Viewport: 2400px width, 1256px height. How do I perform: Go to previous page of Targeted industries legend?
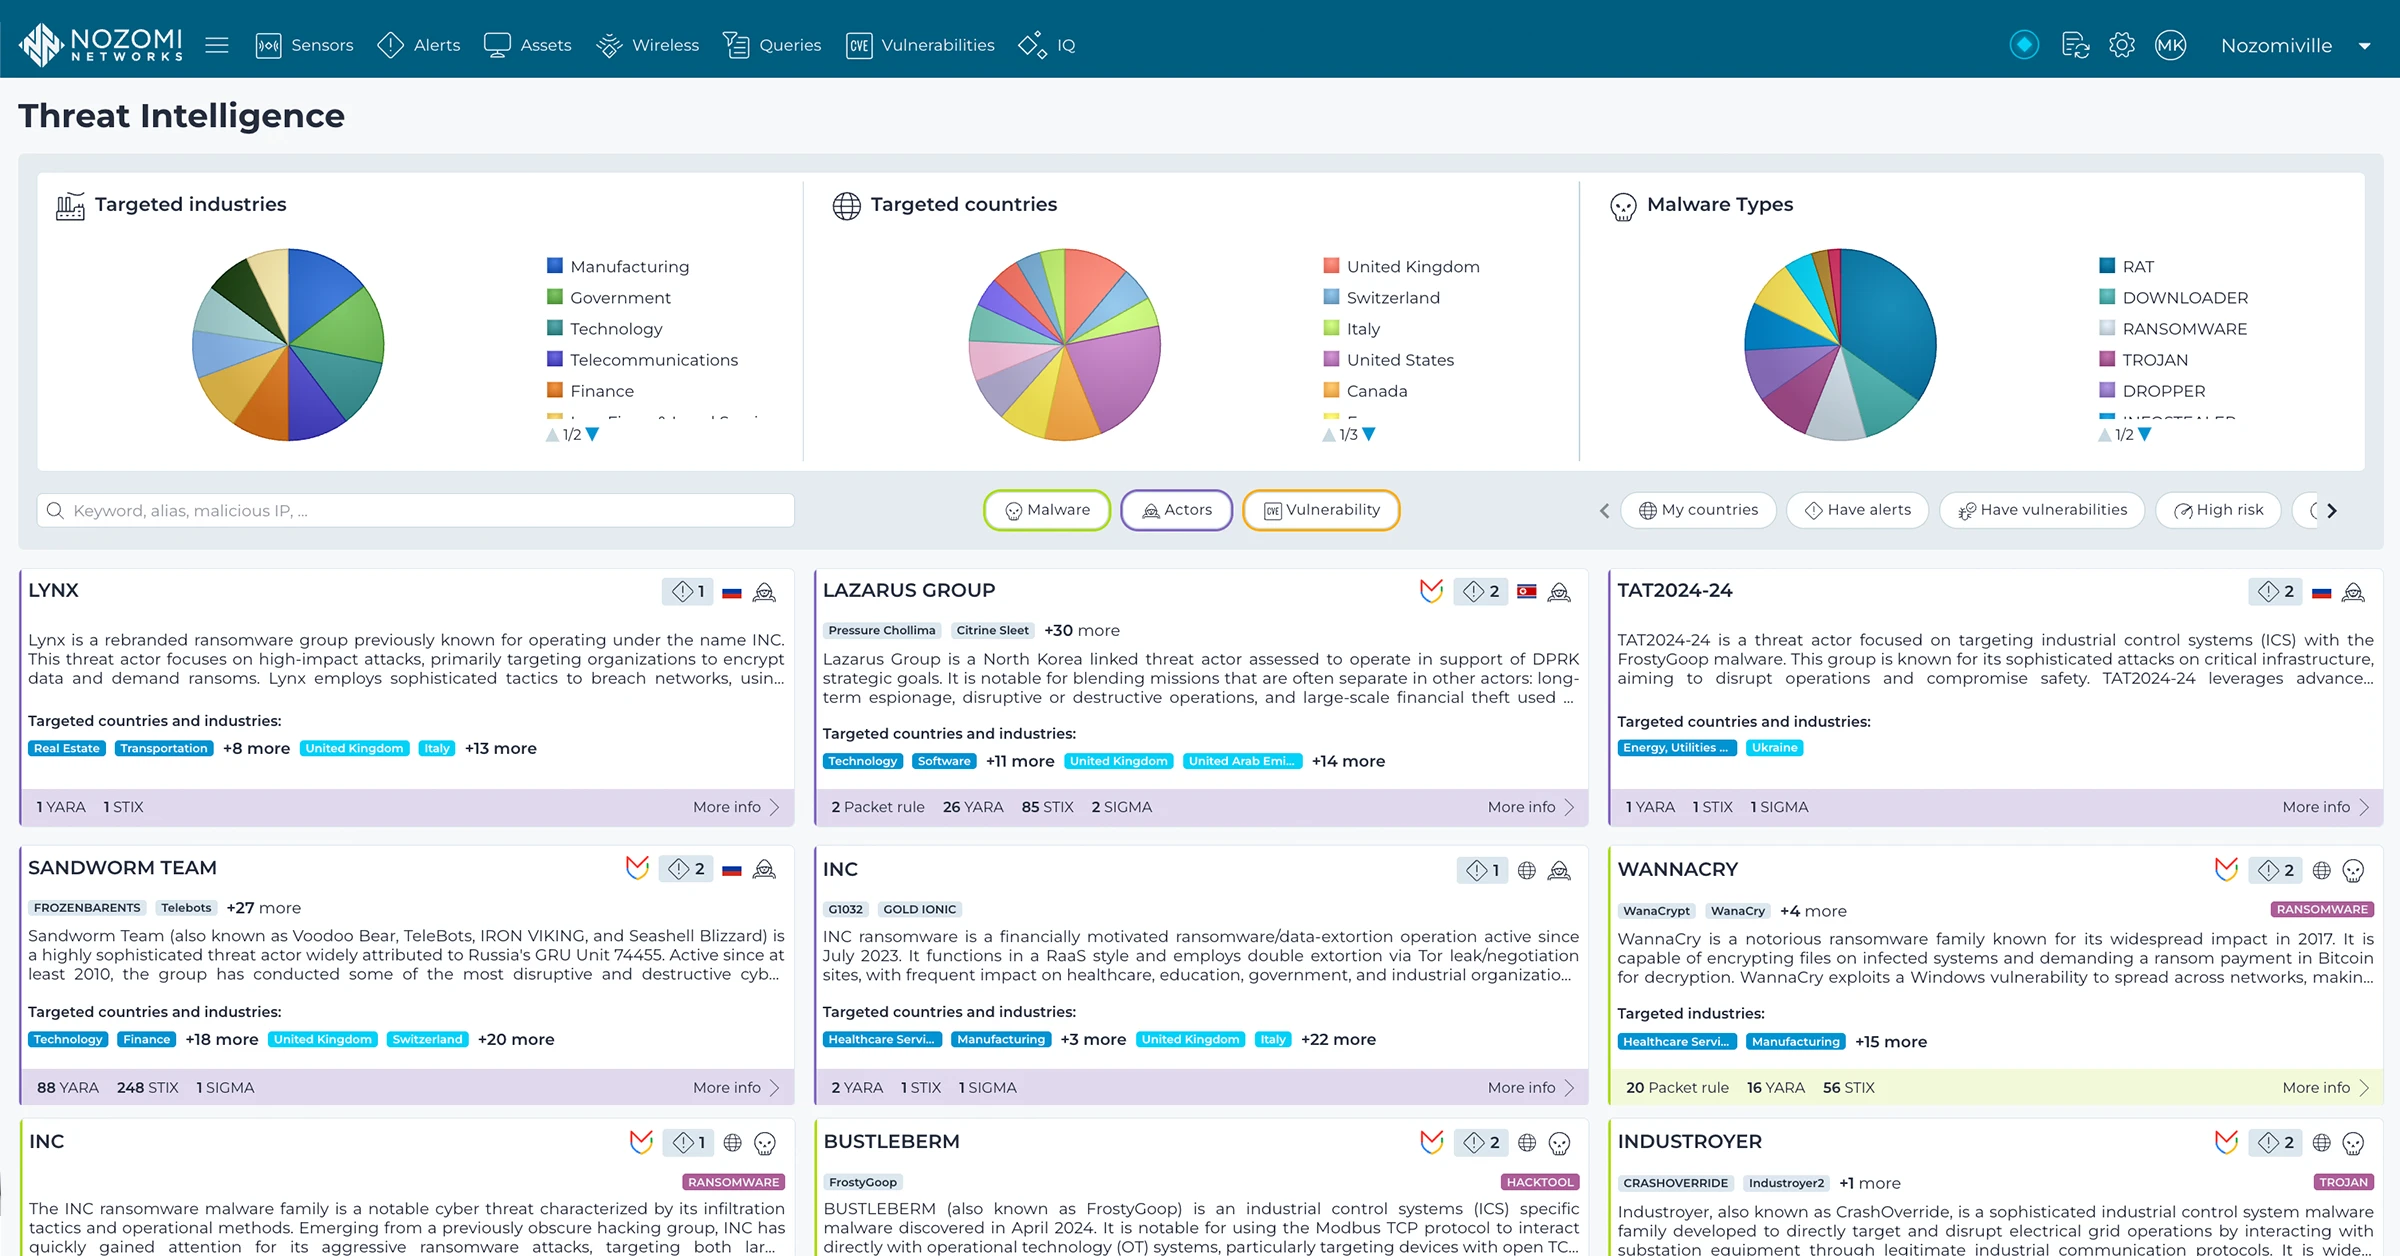[x=552, y=434]
